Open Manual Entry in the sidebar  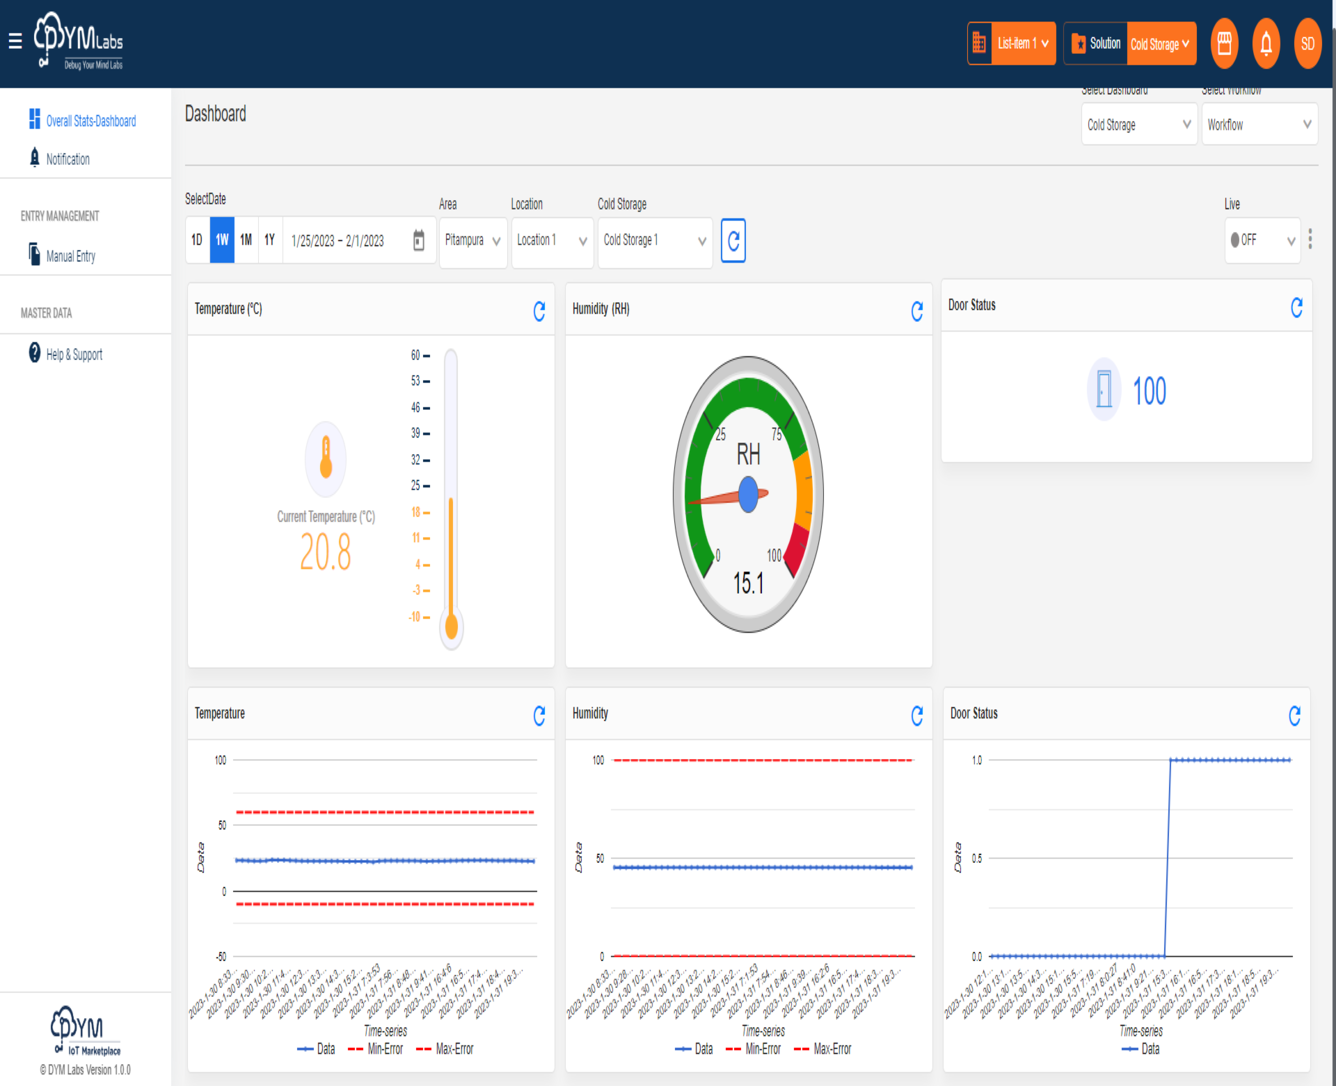(71, 256)
